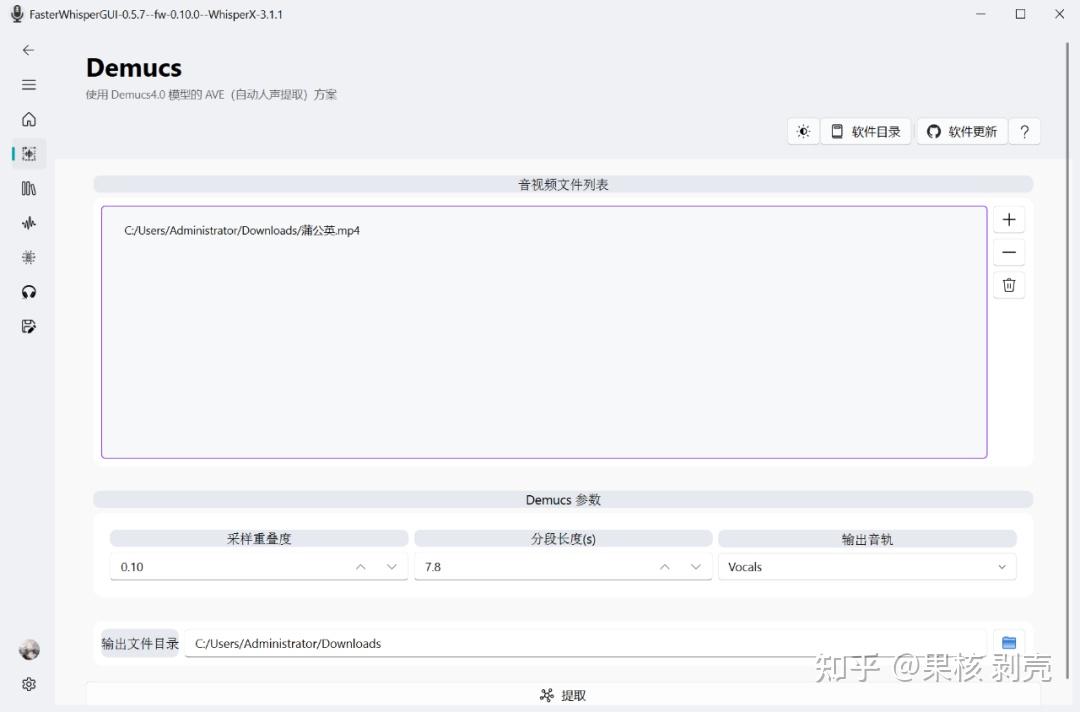Toggle light/dark theme with the sun icon

click(803, 131)
